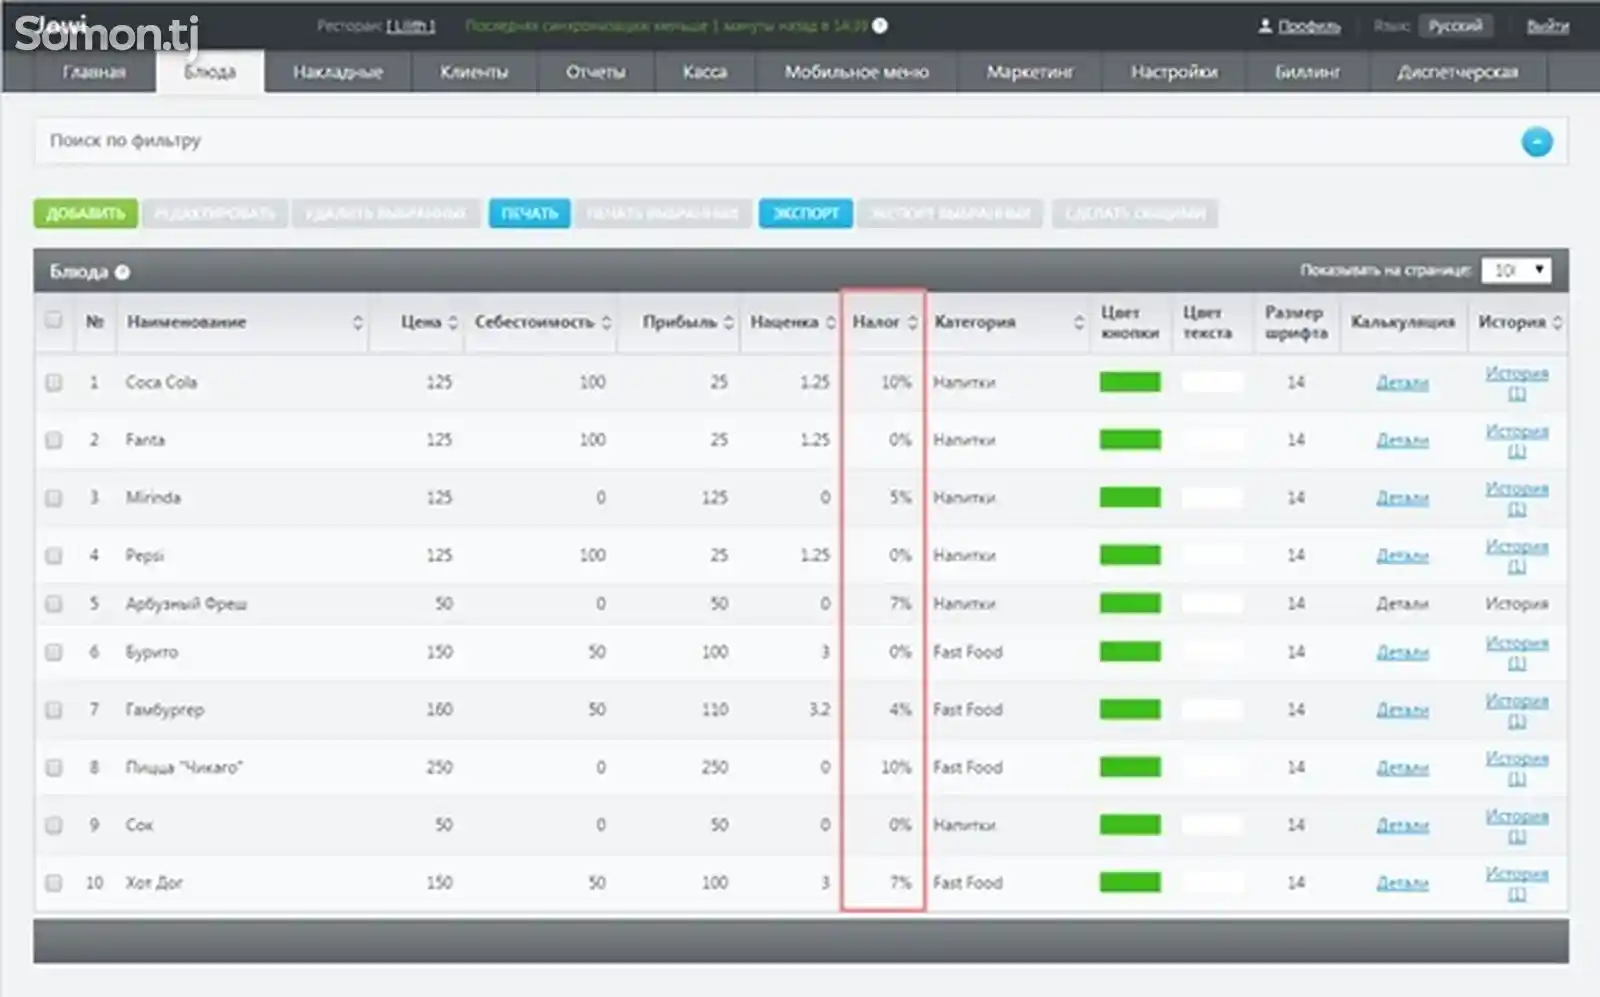Image resolution: width=1600 pixels, height=997 pixels.
Task: Select the Блюда tab
Action: click(210, 72)
